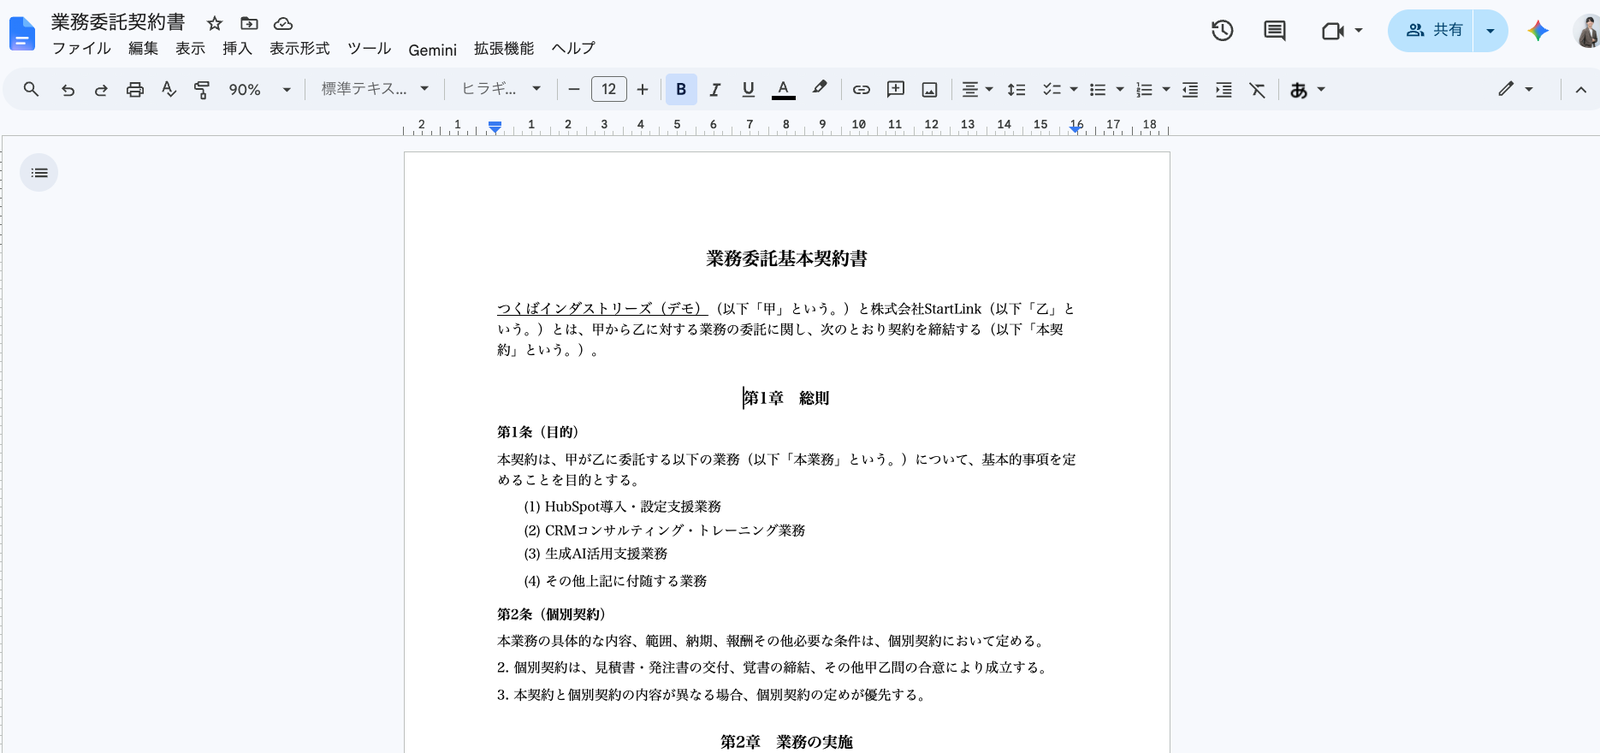Screen dimensions: 1600x753
Task: Decrease font size with minus
Action: click(x=574, y=89)
